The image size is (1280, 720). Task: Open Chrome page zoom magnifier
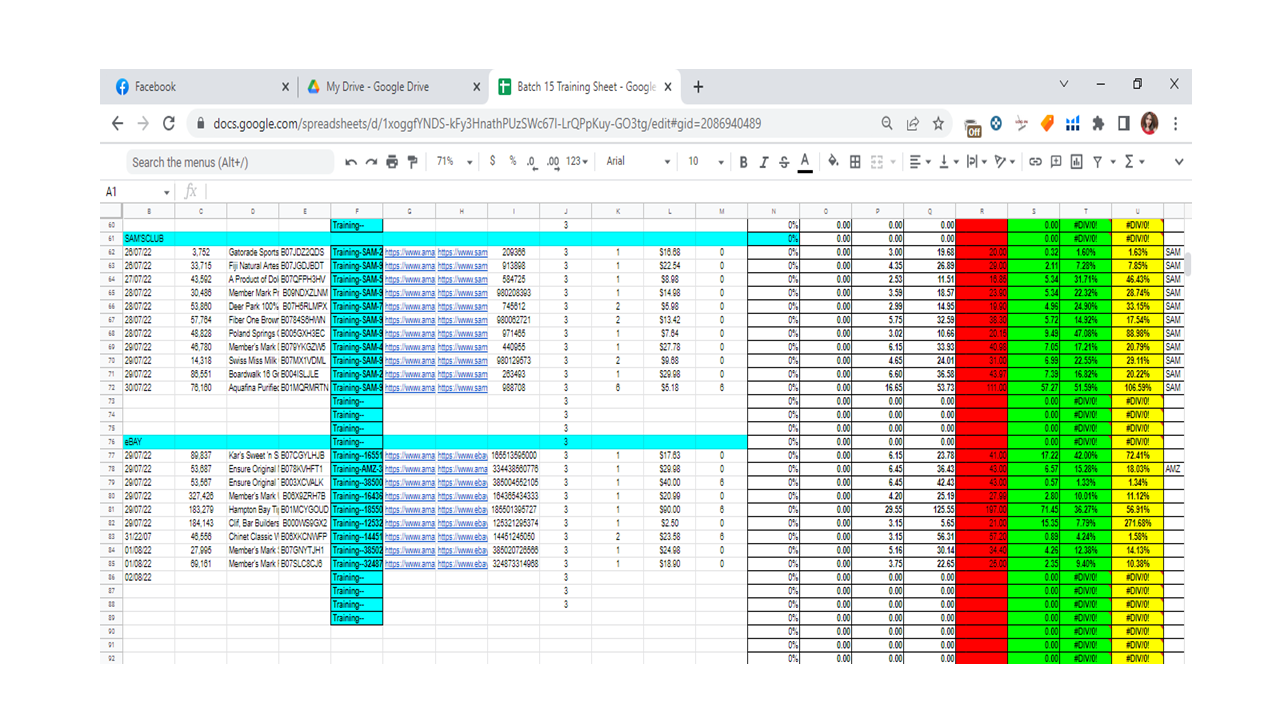[887, 124]
